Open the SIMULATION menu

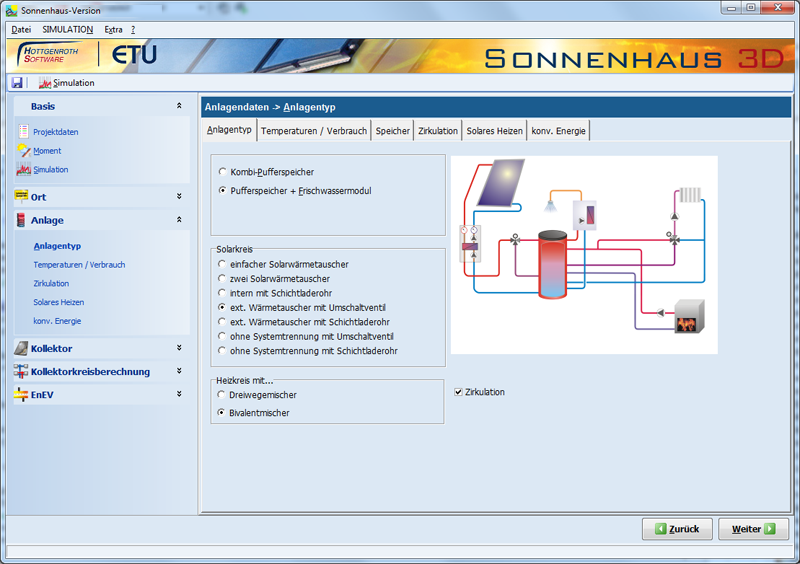tap(67, 30)
